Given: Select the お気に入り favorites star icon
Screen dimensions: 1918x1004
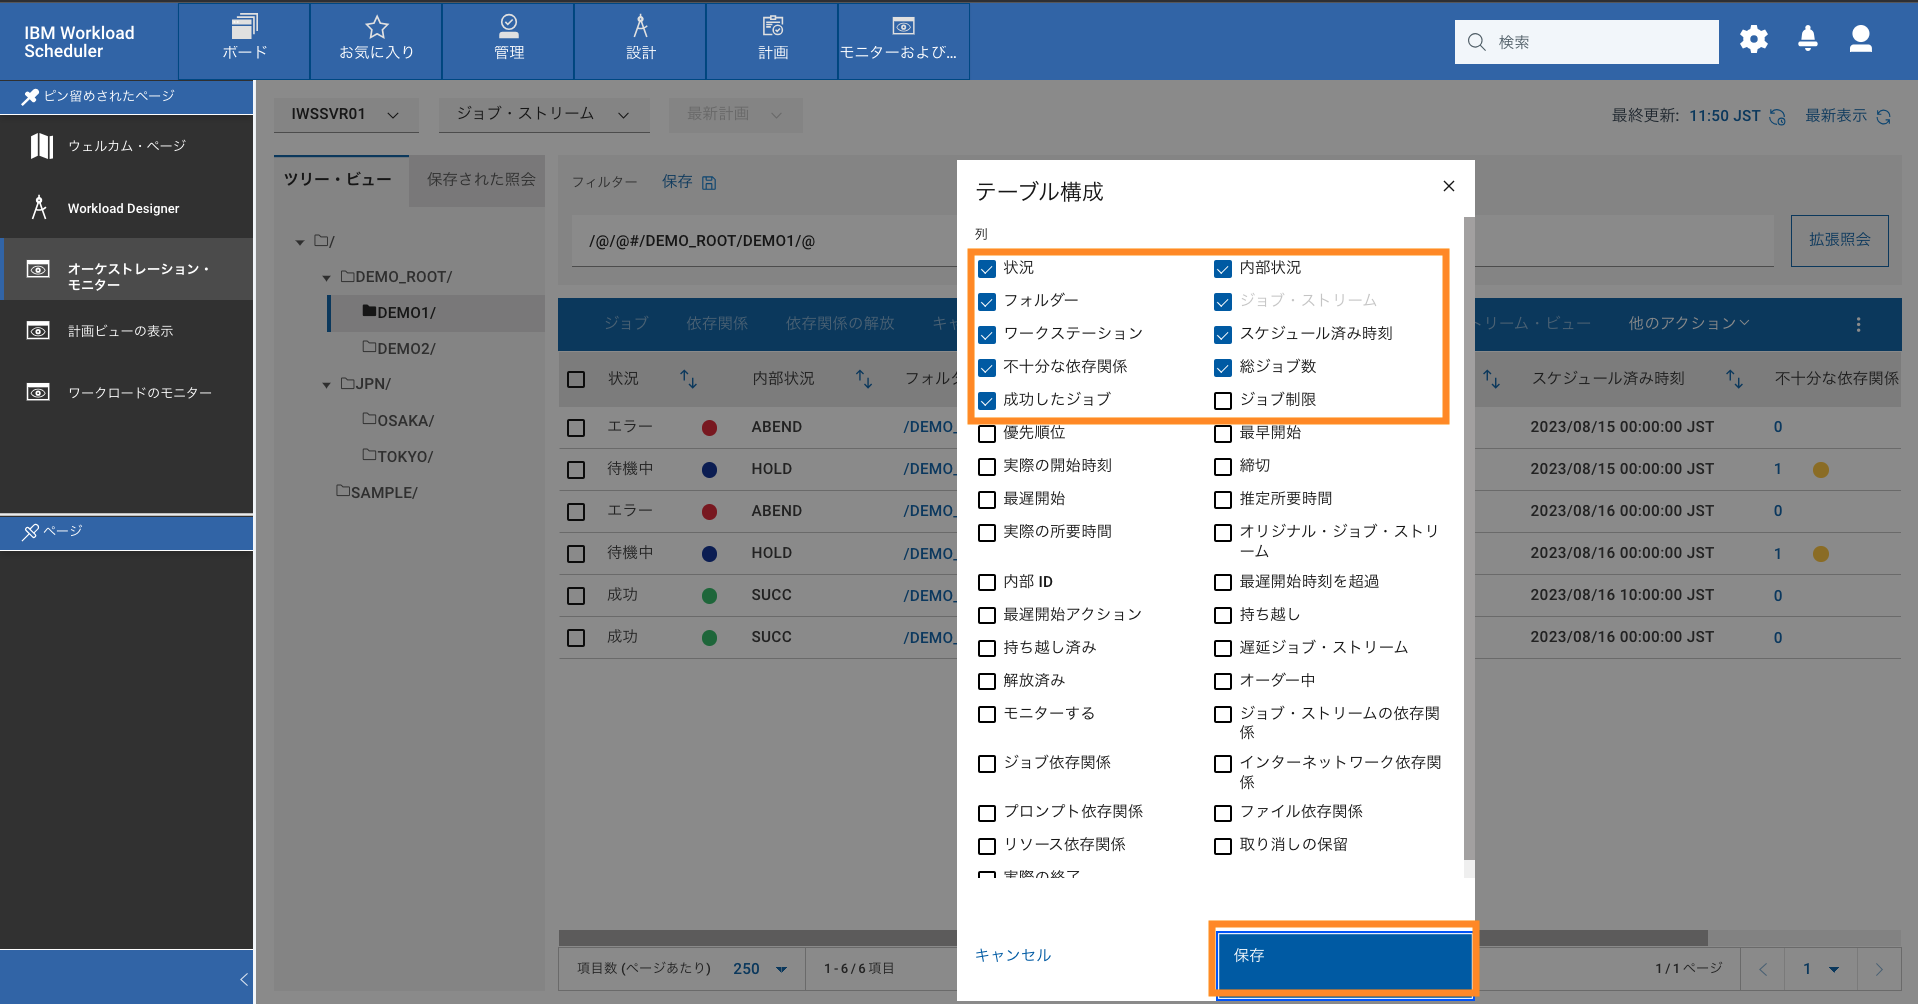Looking at the screenshot, I should tap(376, 40).
